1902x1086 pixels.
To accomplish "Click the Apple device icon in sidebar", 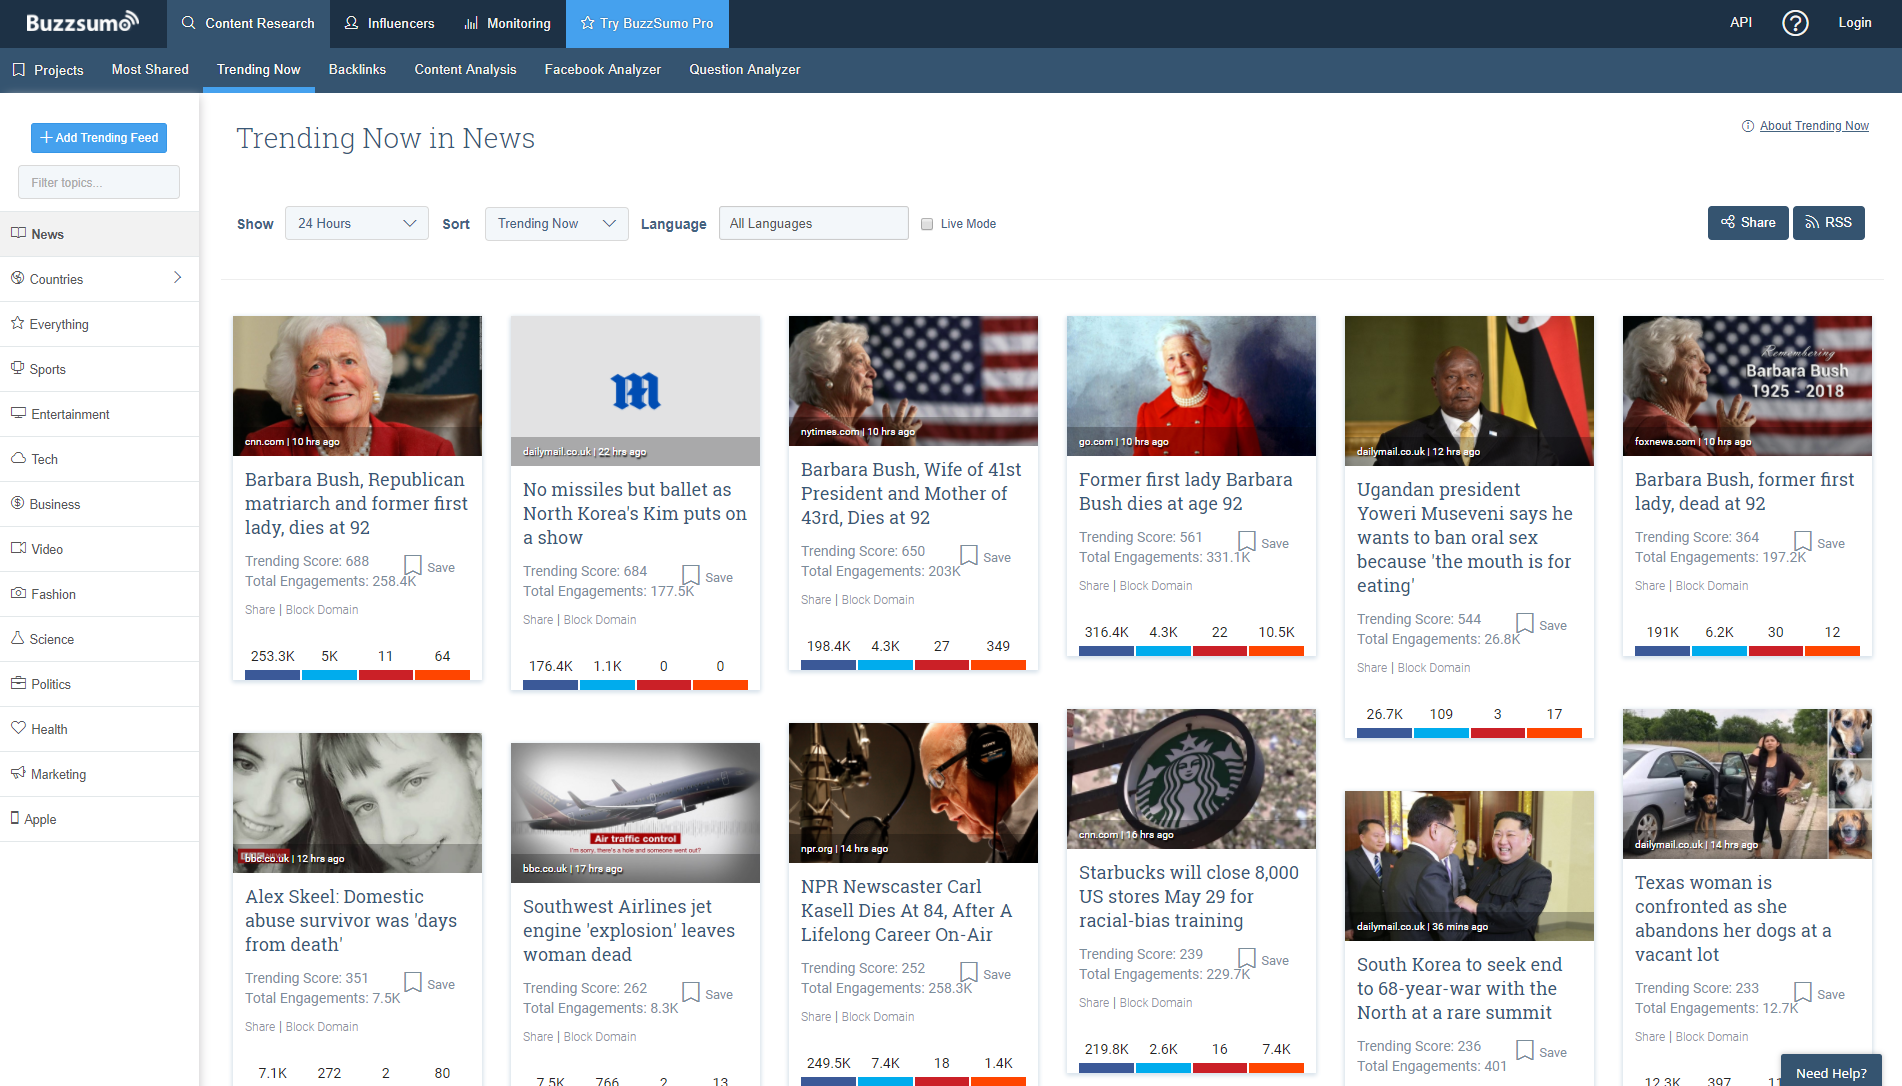I will tap(15, 818).
